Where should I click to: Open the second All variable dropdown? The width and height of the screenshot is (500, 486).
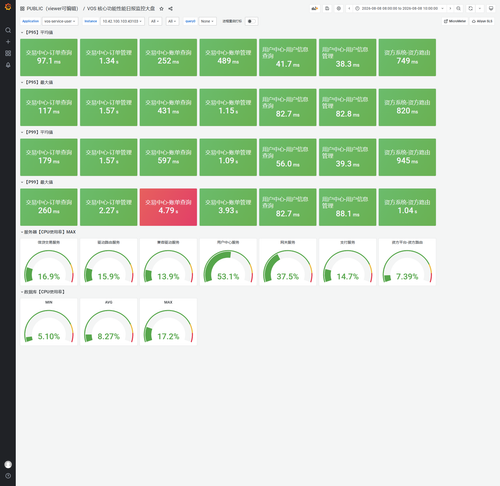172,21
